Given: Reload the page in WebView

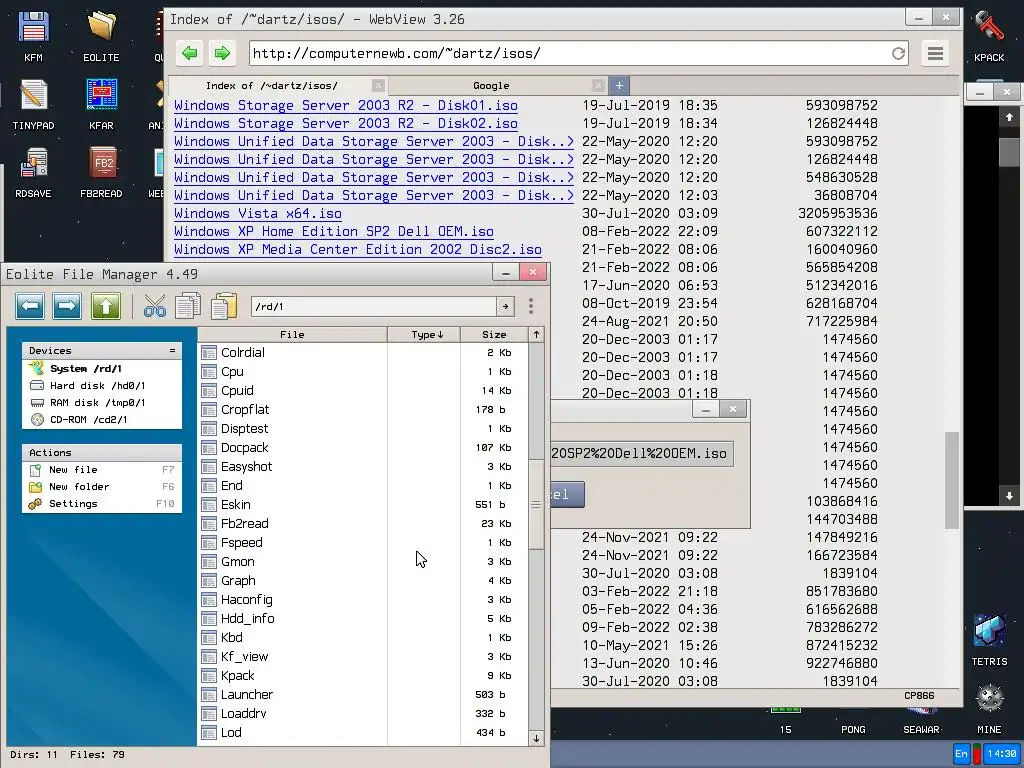Looking at the screenshot, I should tap(899, 54).
